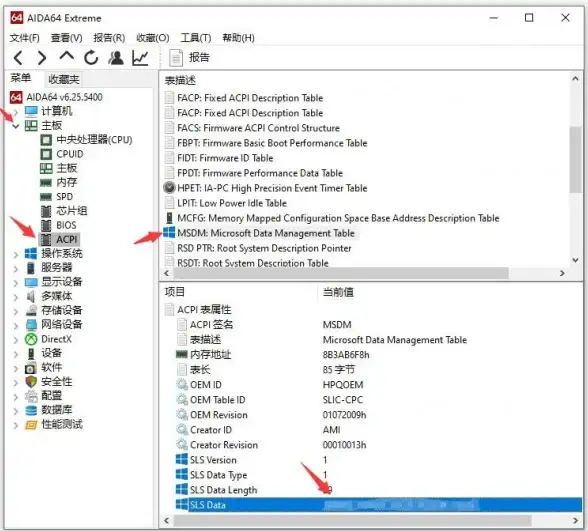Image resolution: width=588 pixels, height=531 pixels.
Task: Click the 表描述 column header
Action: 180,80
